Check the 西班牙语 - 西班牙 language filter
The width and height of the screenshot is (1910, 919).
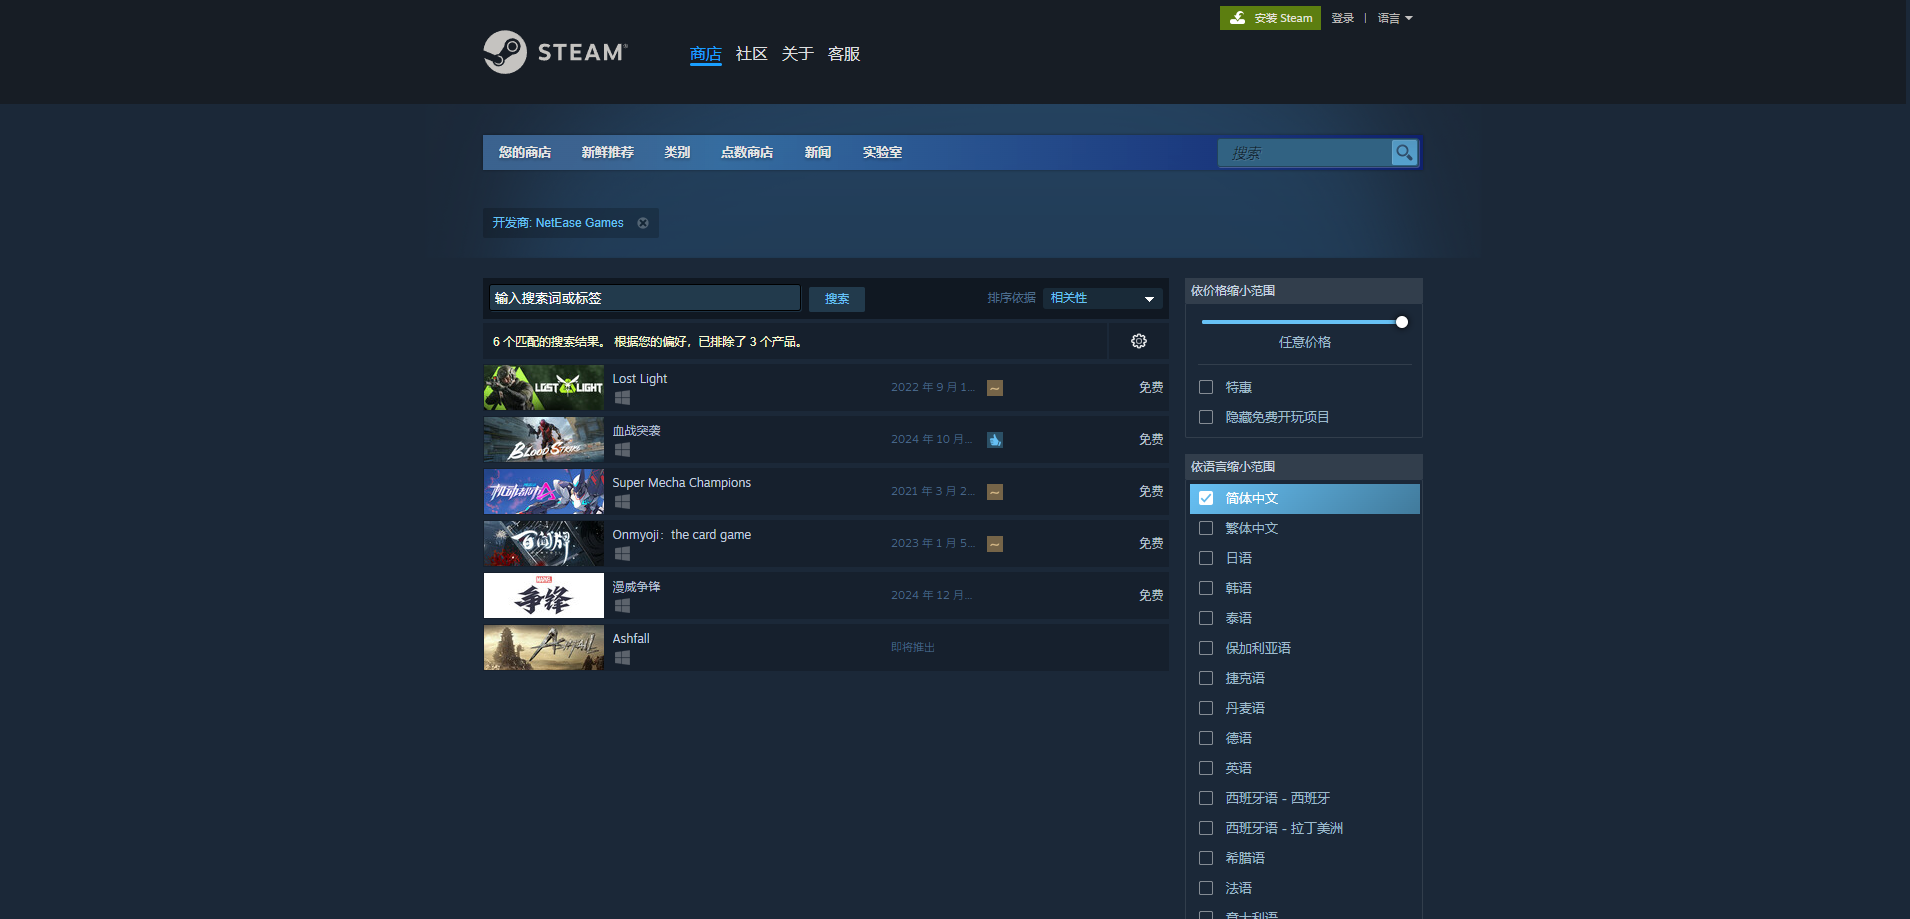pyautogui.click(x=1206, y=798)
